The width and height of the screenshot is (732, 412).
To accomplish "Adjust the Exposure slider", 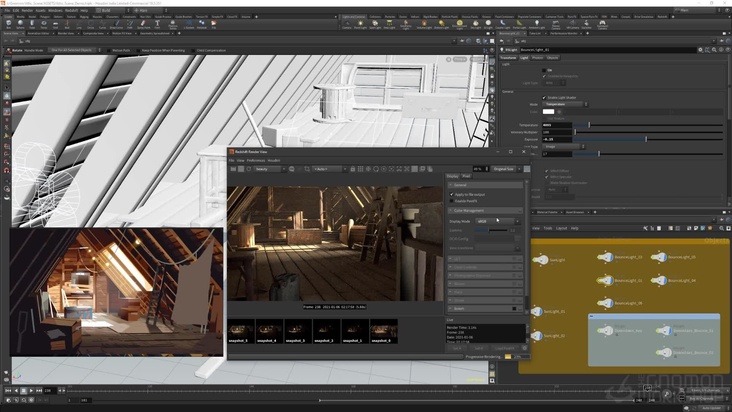I will point(648,139).
